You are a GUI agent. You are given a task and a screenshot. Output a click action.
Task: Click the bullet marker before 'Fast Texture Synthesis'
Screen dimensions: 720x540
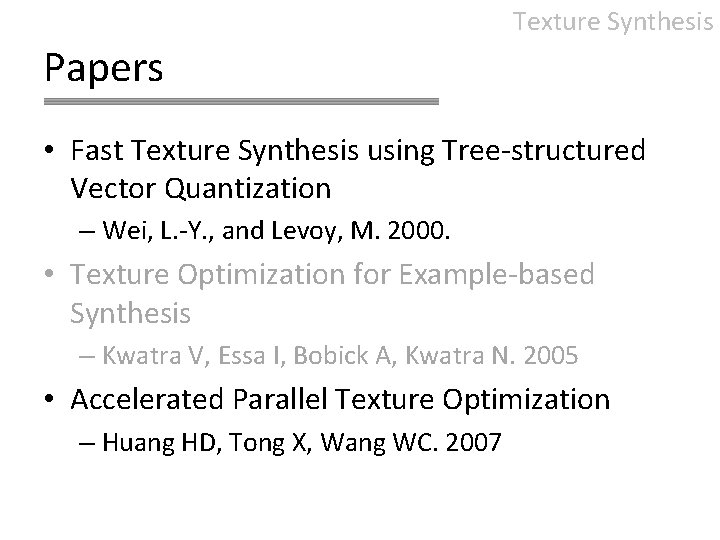49,150
